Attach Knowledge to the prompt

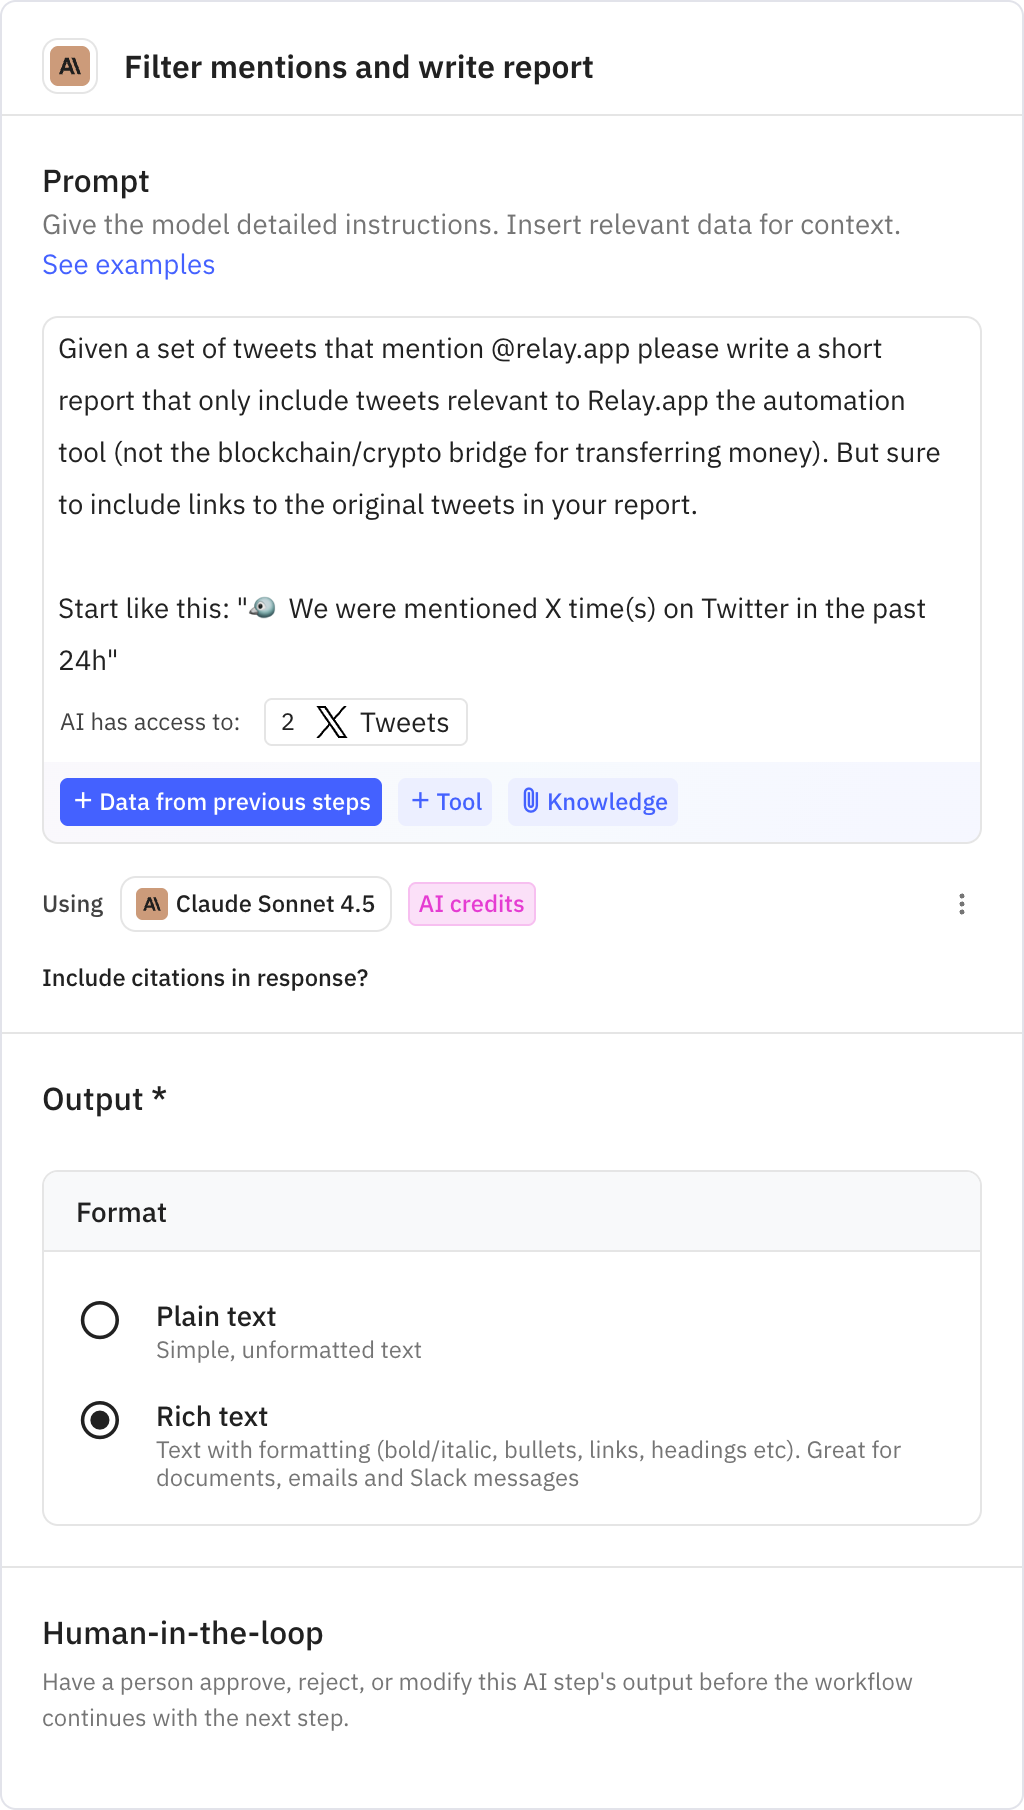click(592, 801)
